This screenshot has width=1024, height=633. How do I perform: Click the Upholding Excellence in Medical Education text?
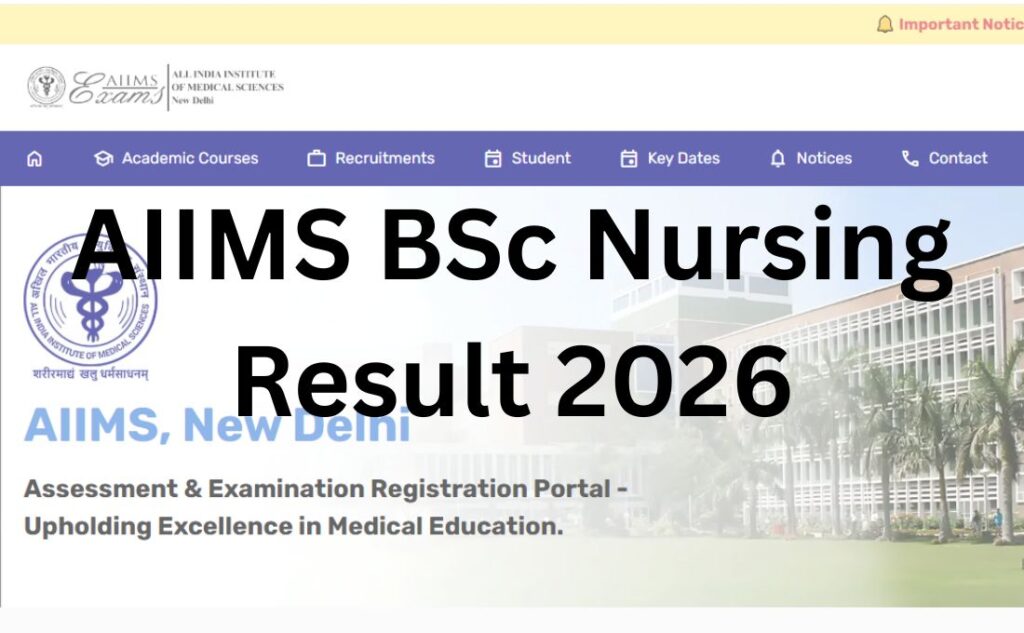[x=294, y=527]
